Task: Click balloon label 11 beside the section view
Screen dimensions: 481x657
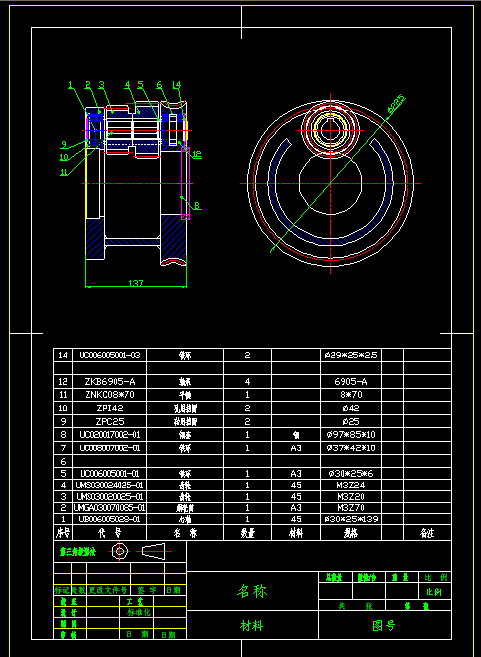Action: coord(63,172)
